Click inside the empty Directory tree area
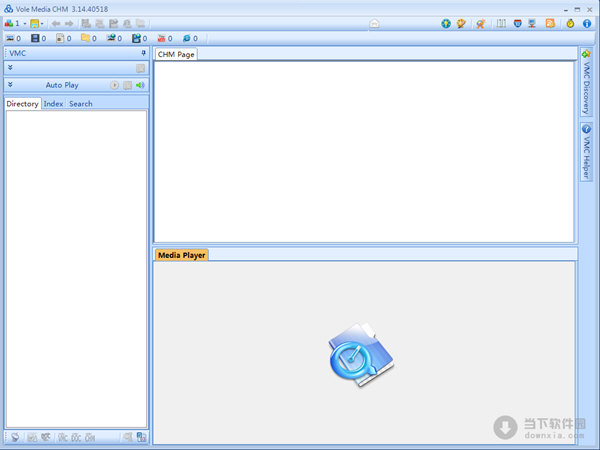The width and height of the screenshot is (600, 450). click(76, 269)
